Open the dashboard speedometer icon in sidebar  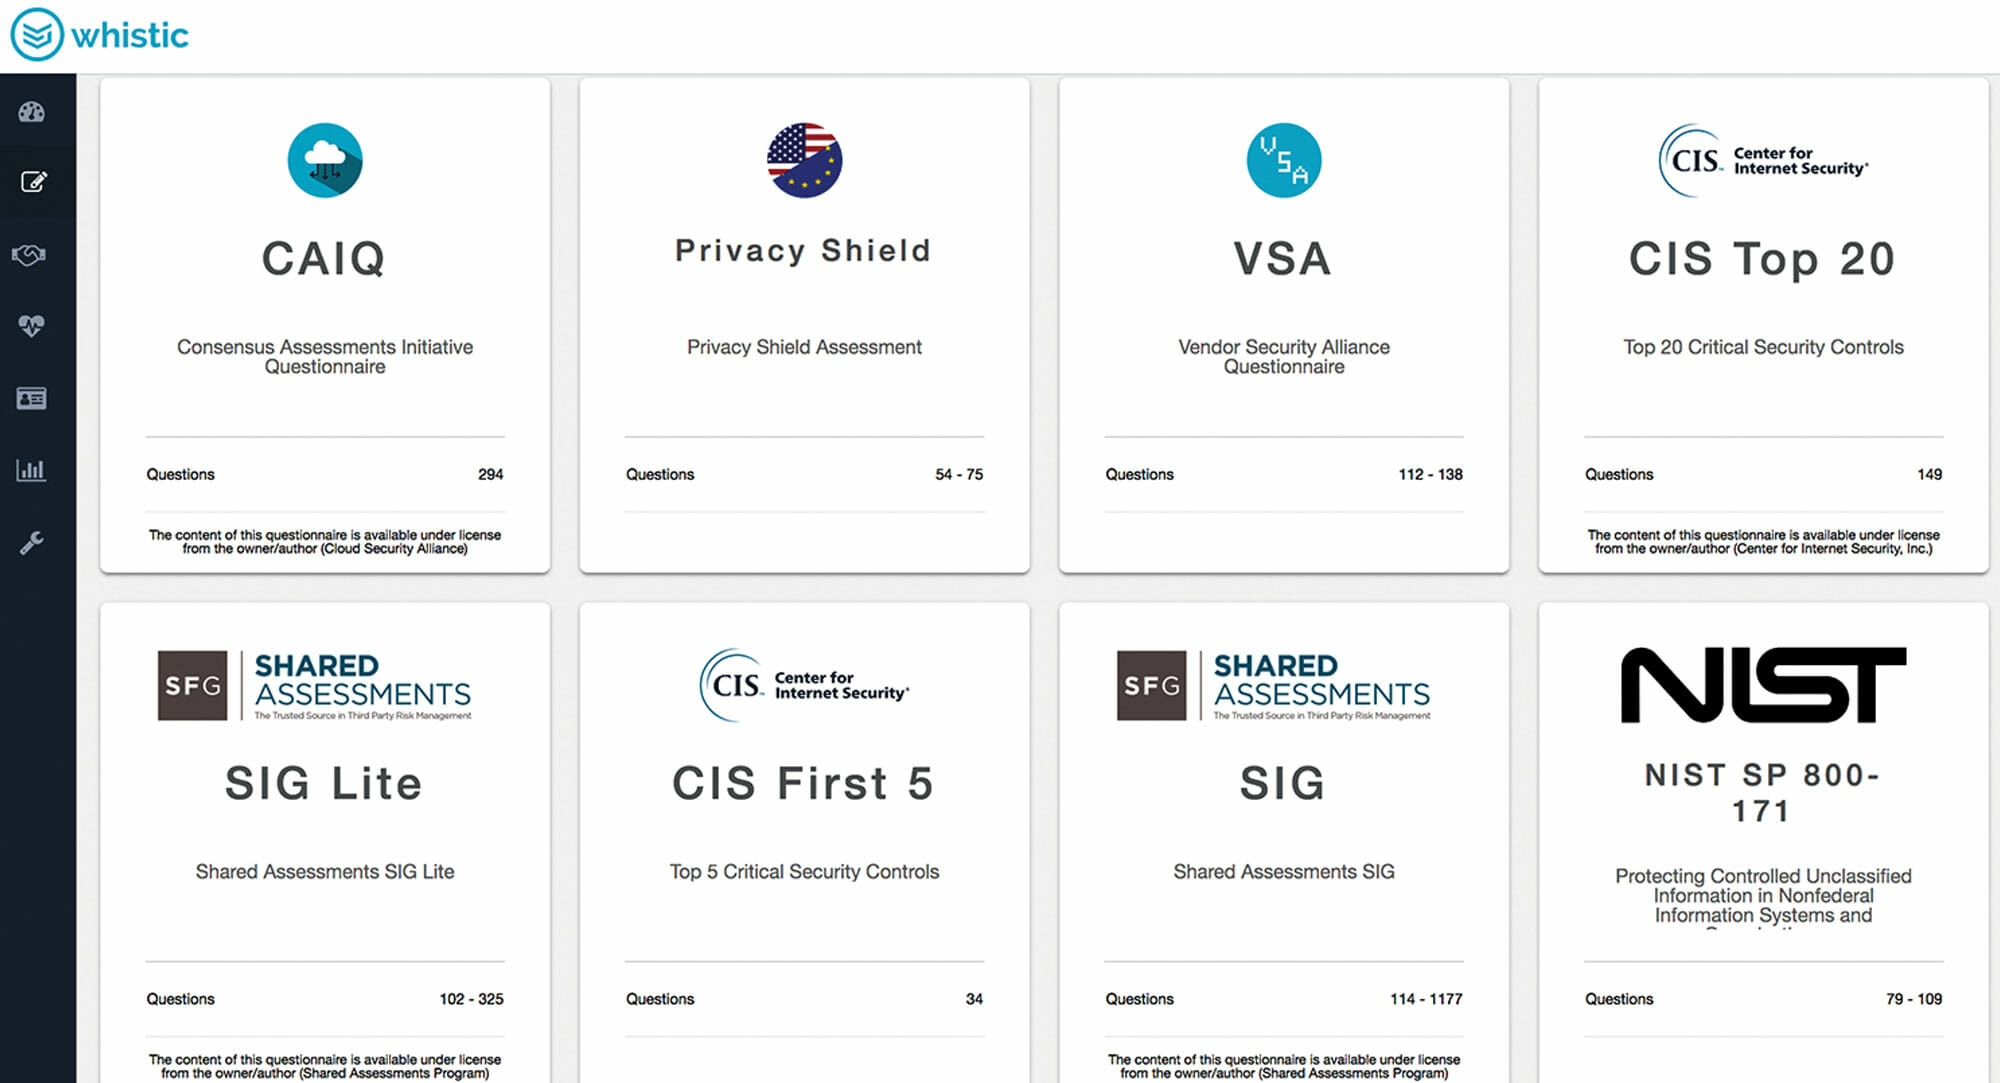(x=32, y=112)
